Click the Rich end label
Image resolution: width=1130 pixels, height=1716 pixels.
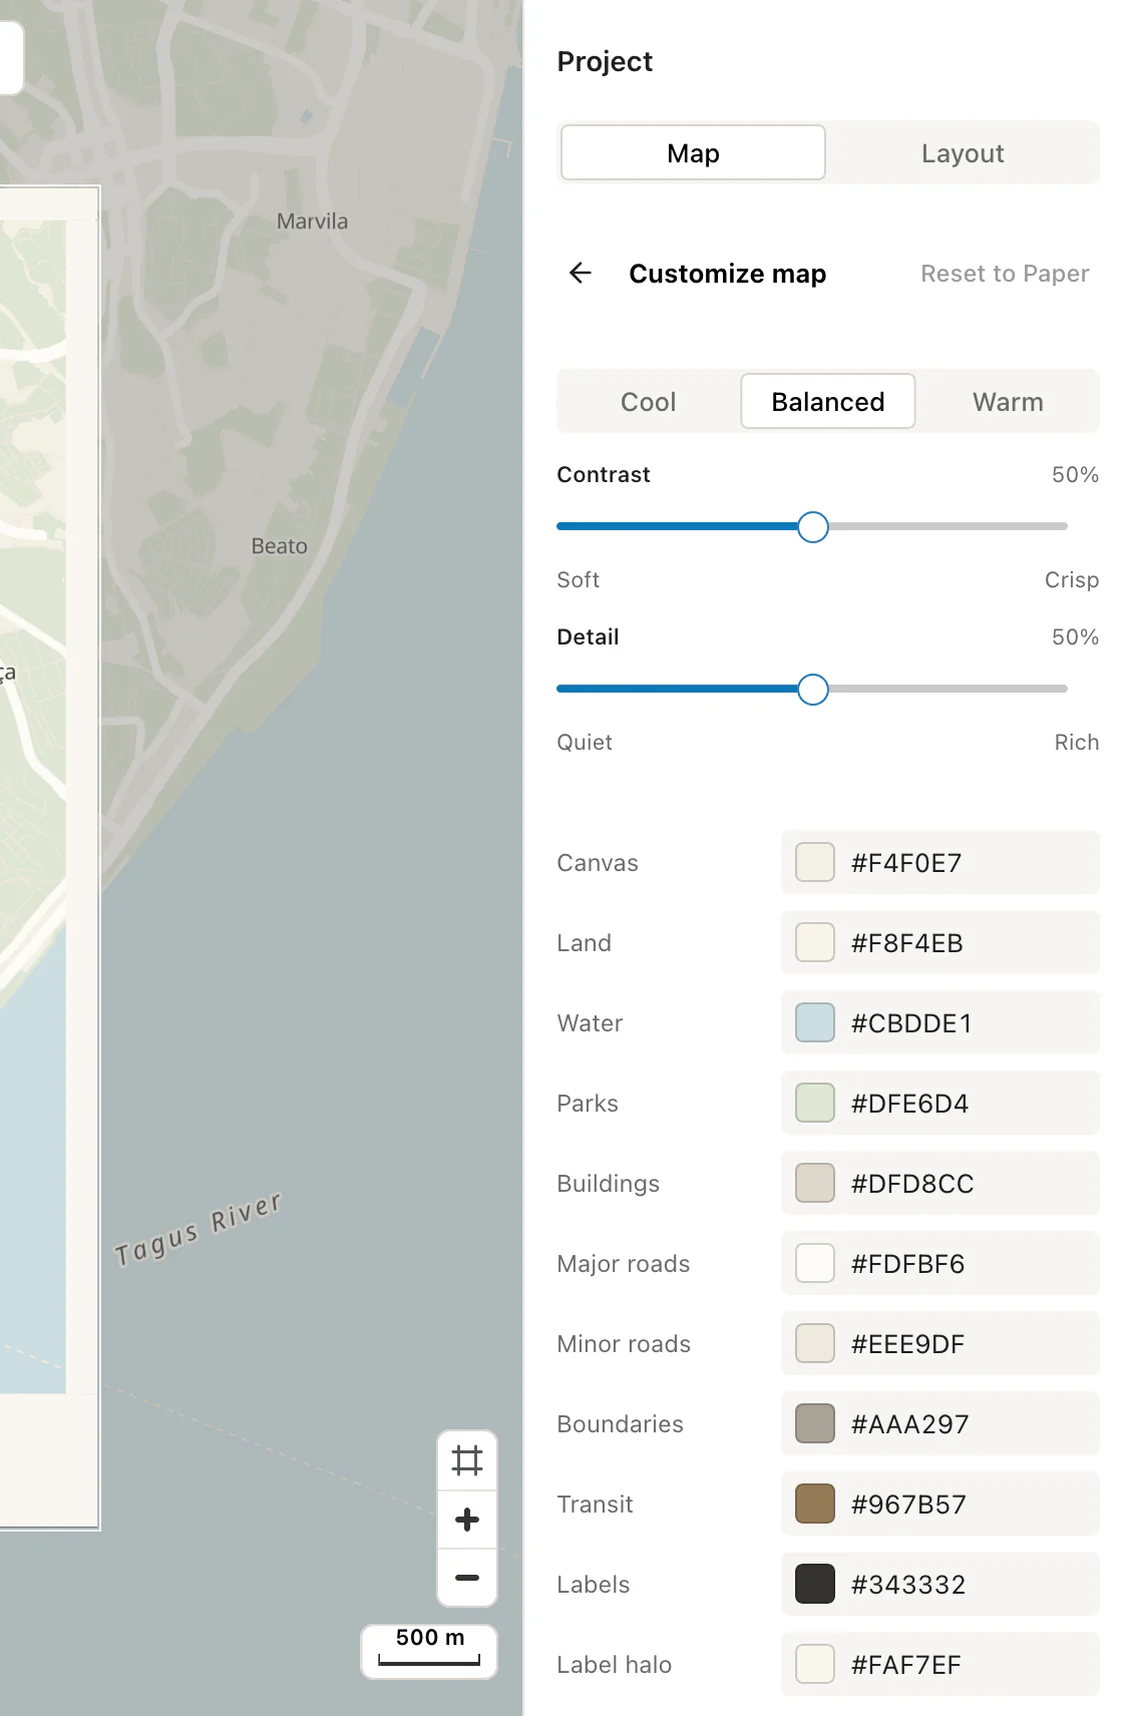[1076, 742]
